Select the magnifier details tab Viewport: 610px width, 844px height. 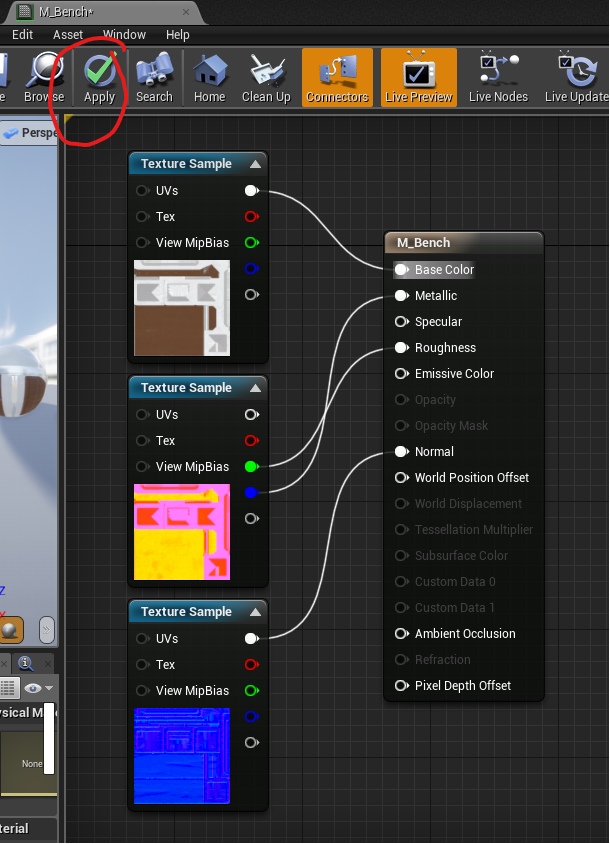(x=25, y=663)
